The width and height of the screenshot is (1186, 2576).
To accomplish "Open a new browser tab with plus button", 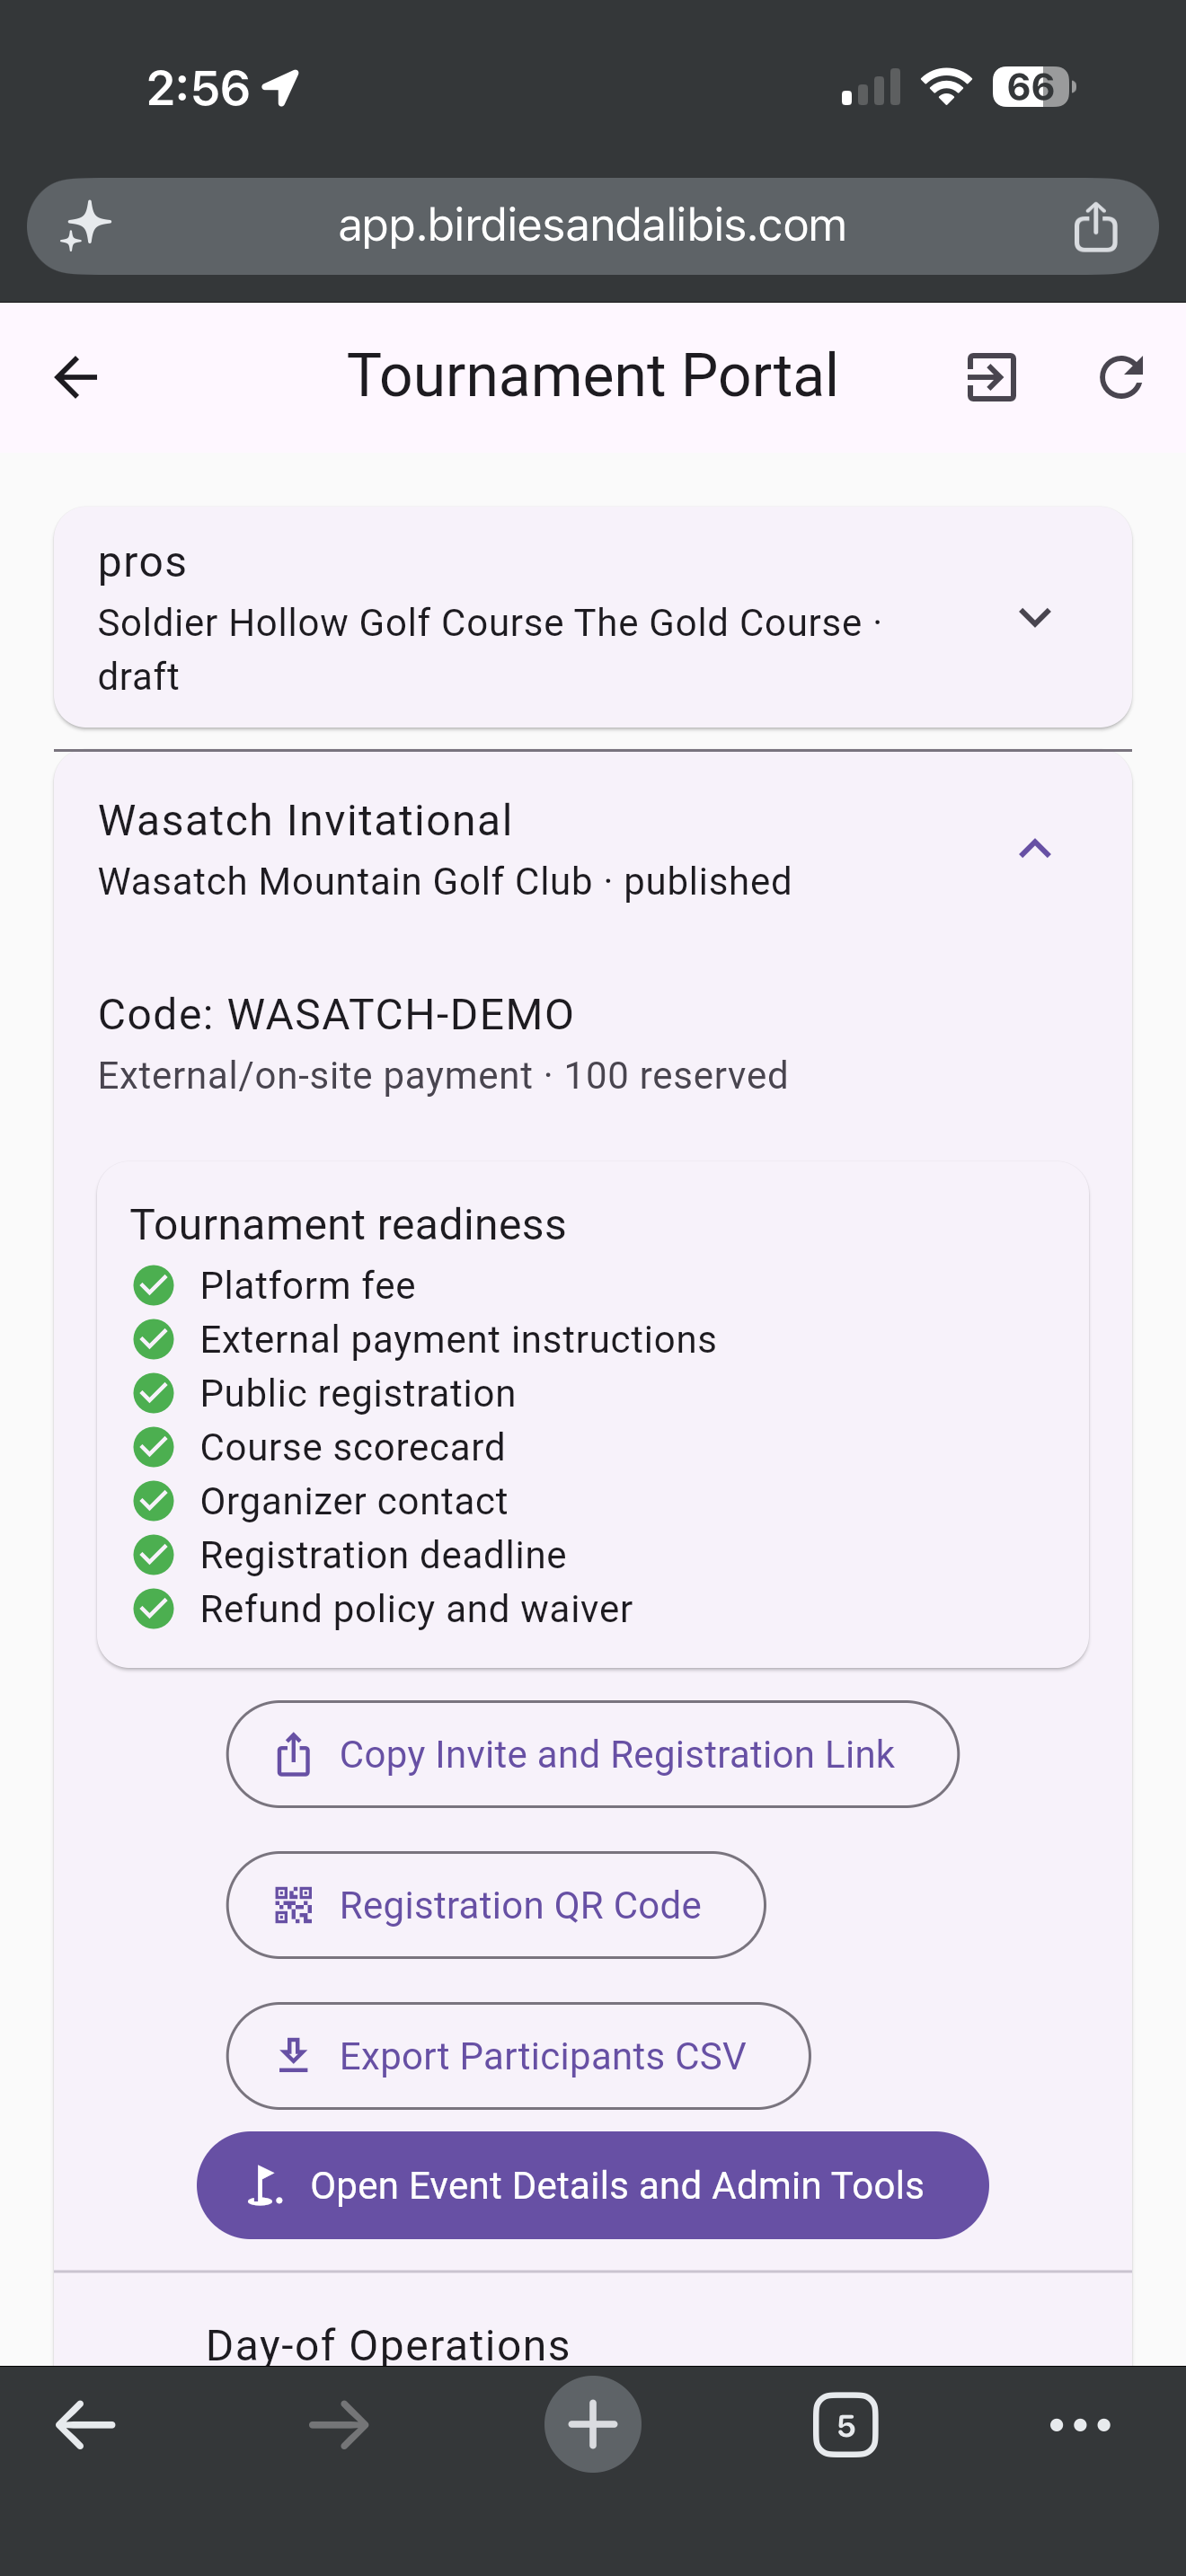I will tap(592, 2424).
